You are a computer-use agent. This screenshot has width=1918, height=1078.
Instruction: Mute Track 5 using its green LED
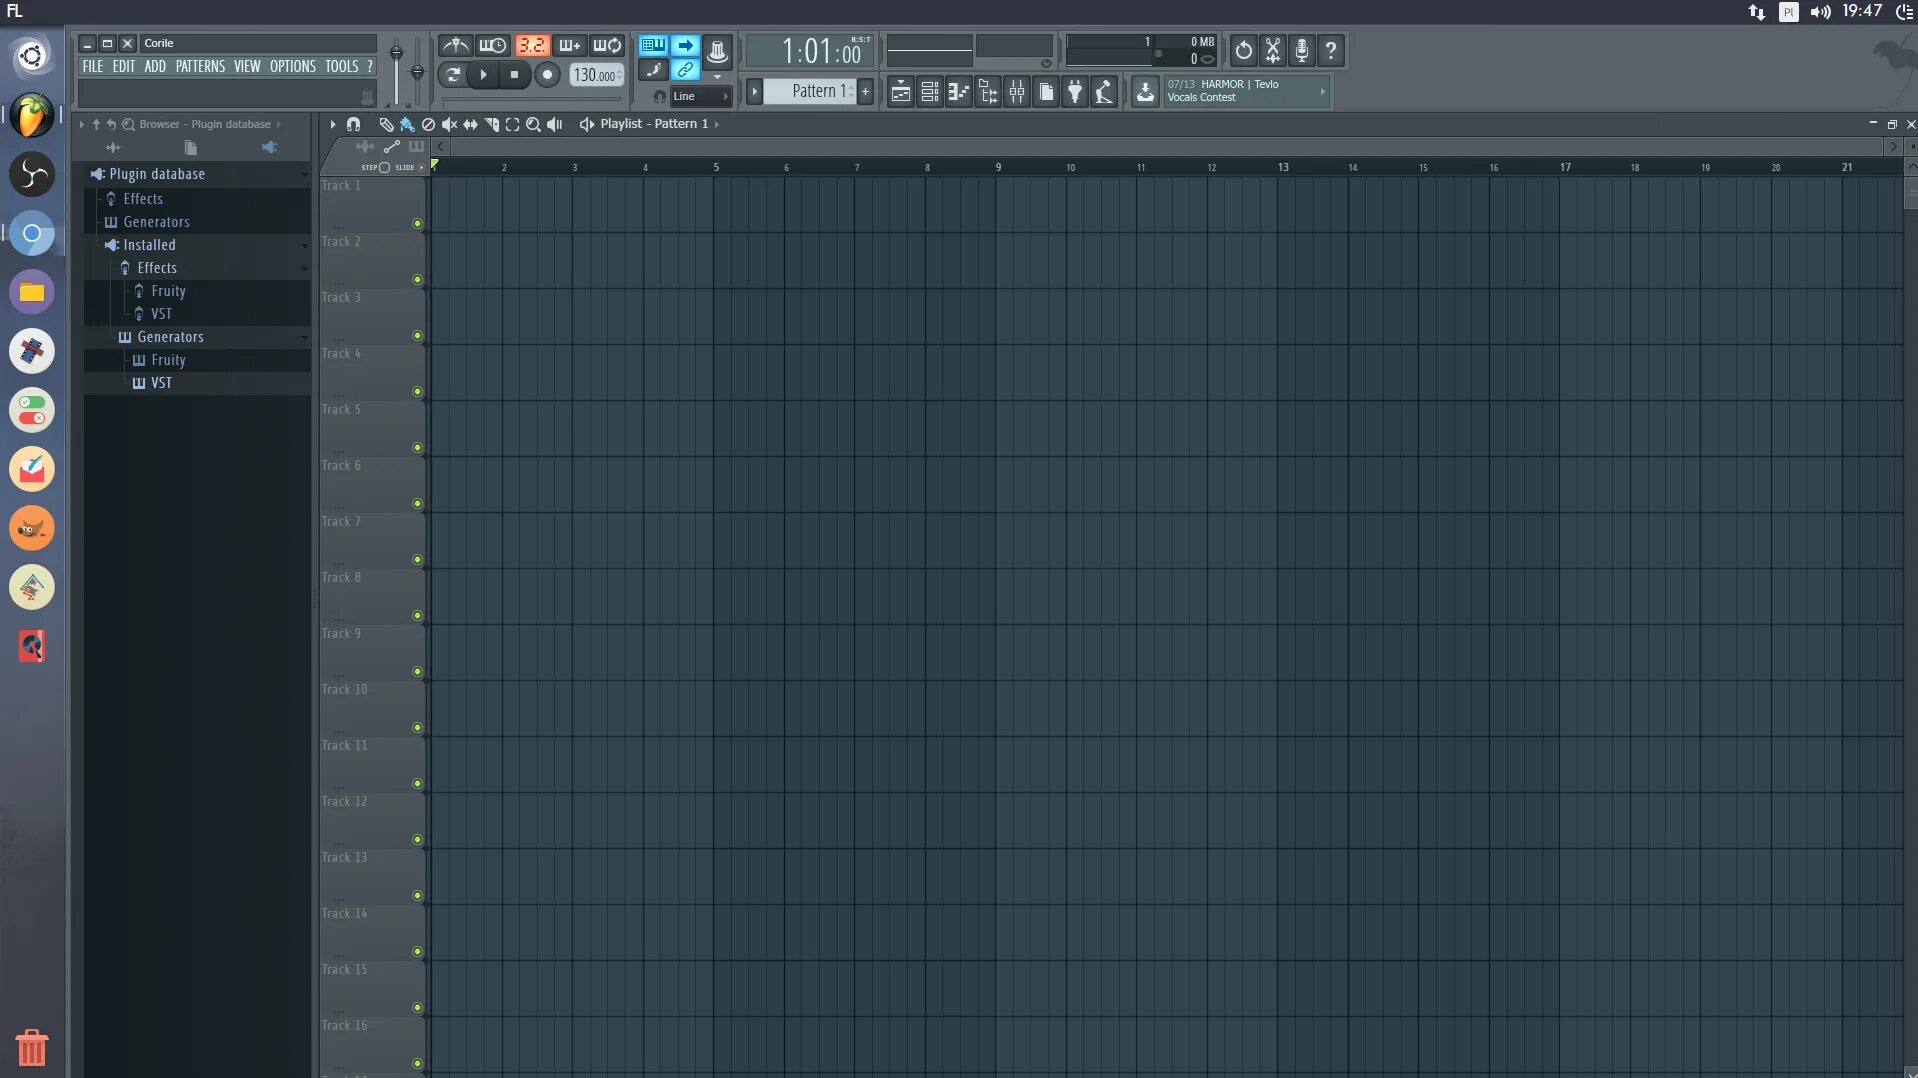417,447
